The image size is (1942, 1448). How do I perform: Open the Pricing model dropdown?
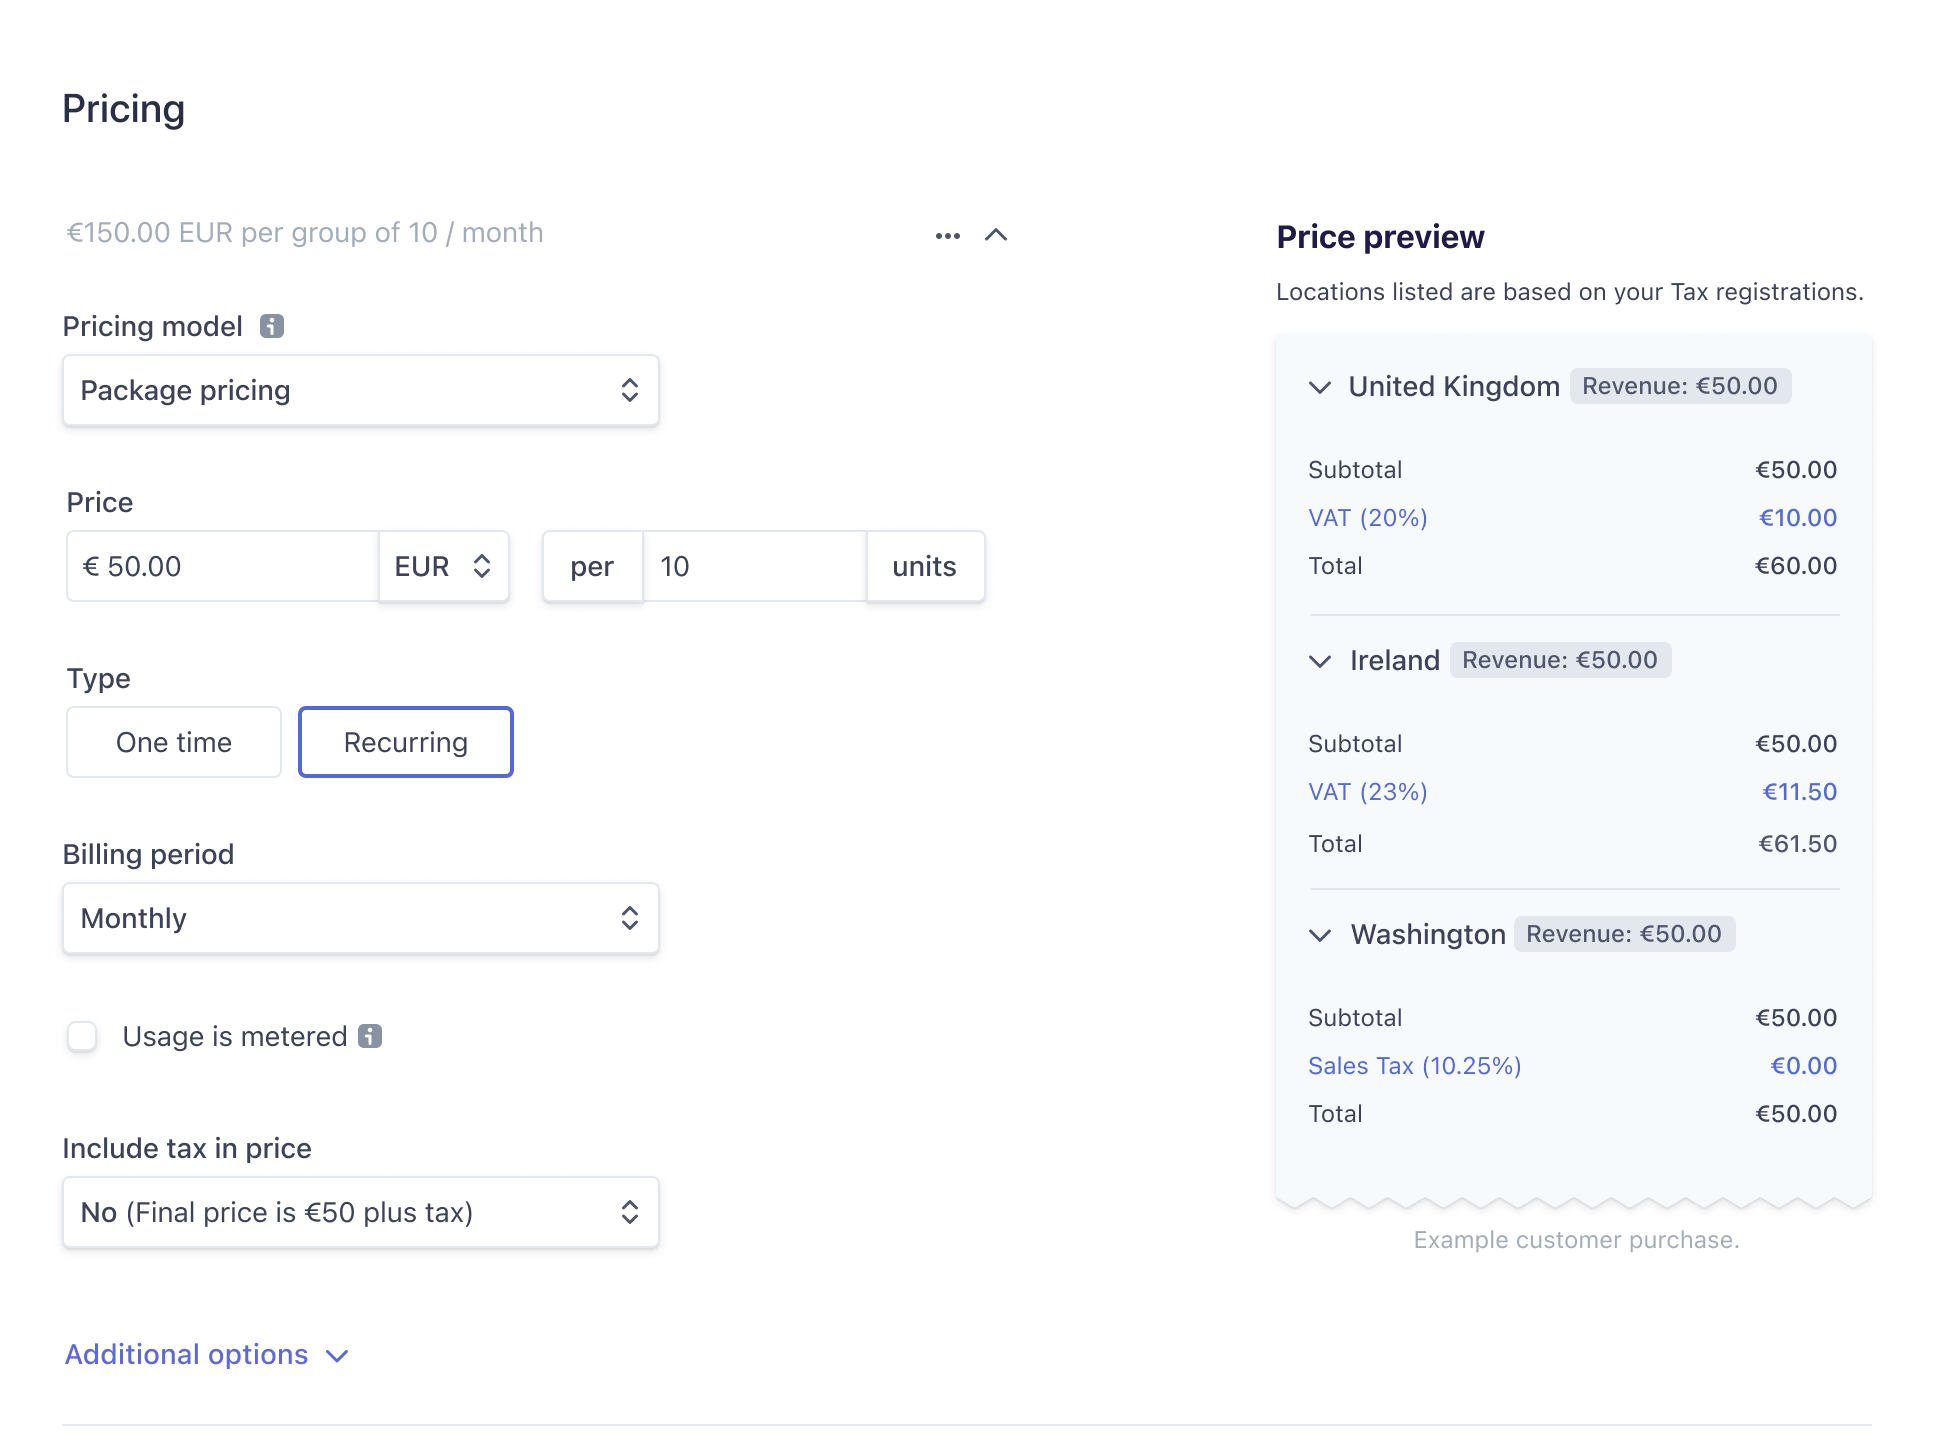[x=360, y=389]
